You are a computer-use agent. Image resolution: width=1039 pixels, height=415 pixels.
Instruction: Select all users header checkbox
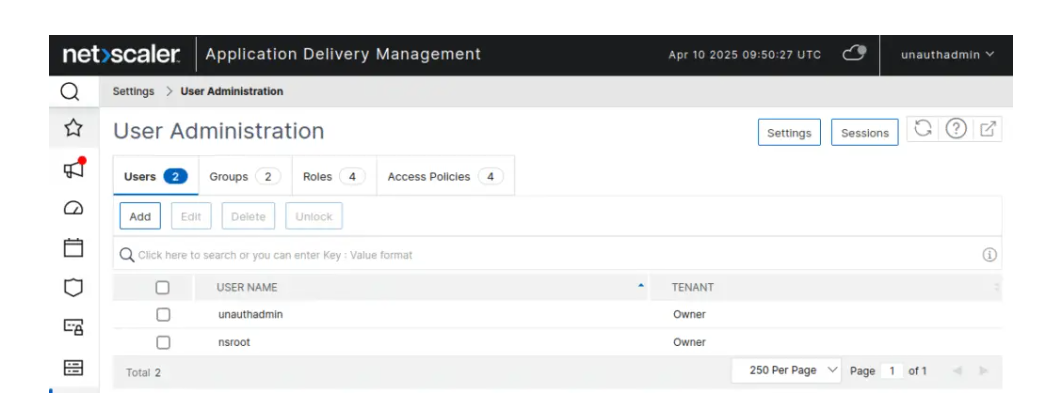(x=162, y=287)
